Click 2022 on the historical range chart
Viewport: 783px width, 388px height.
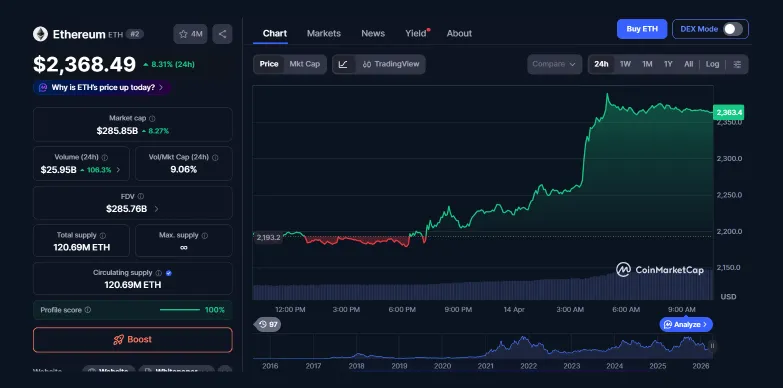pyautogui.click(x=528, y=366)
